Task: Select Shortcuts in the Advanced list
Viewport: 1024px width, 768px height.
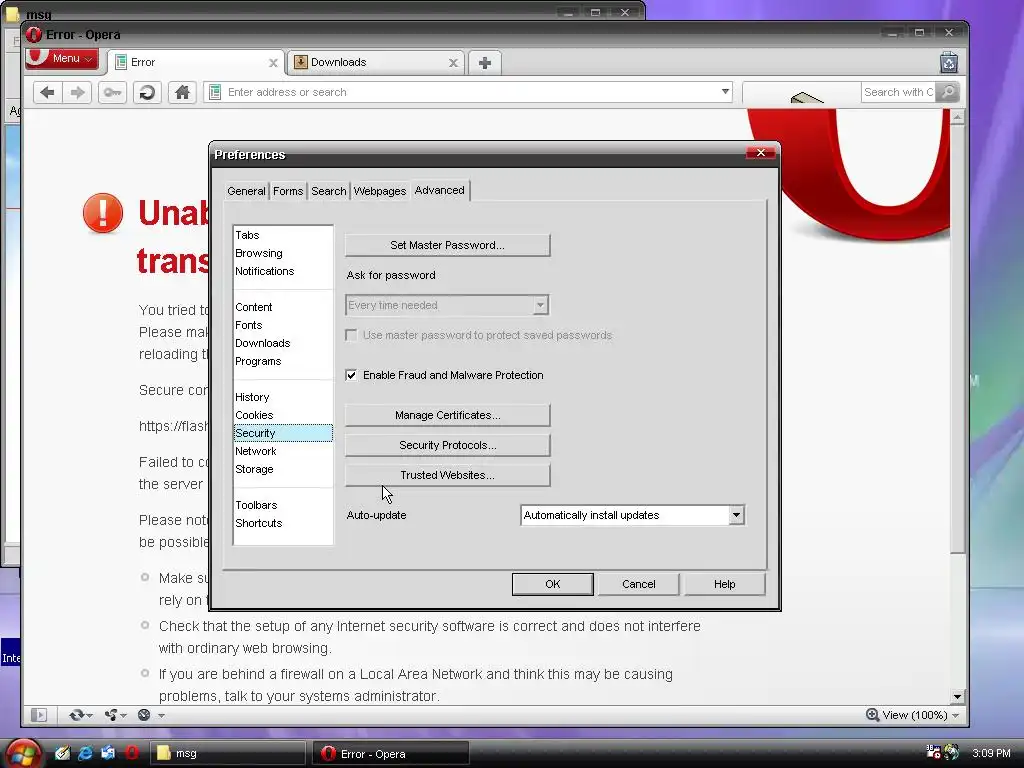Action: [283, 523]
